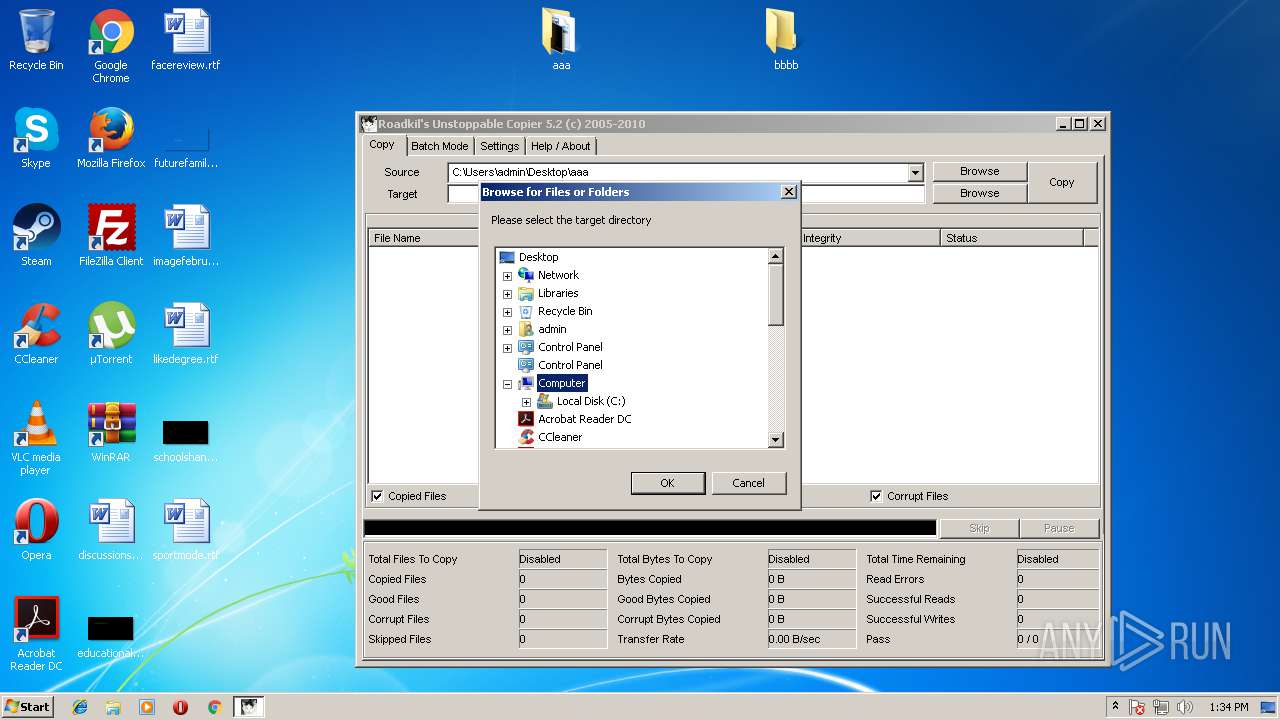
Task: Click the taskbar clock showing 1:34 PM
Action: [1228, 707]
